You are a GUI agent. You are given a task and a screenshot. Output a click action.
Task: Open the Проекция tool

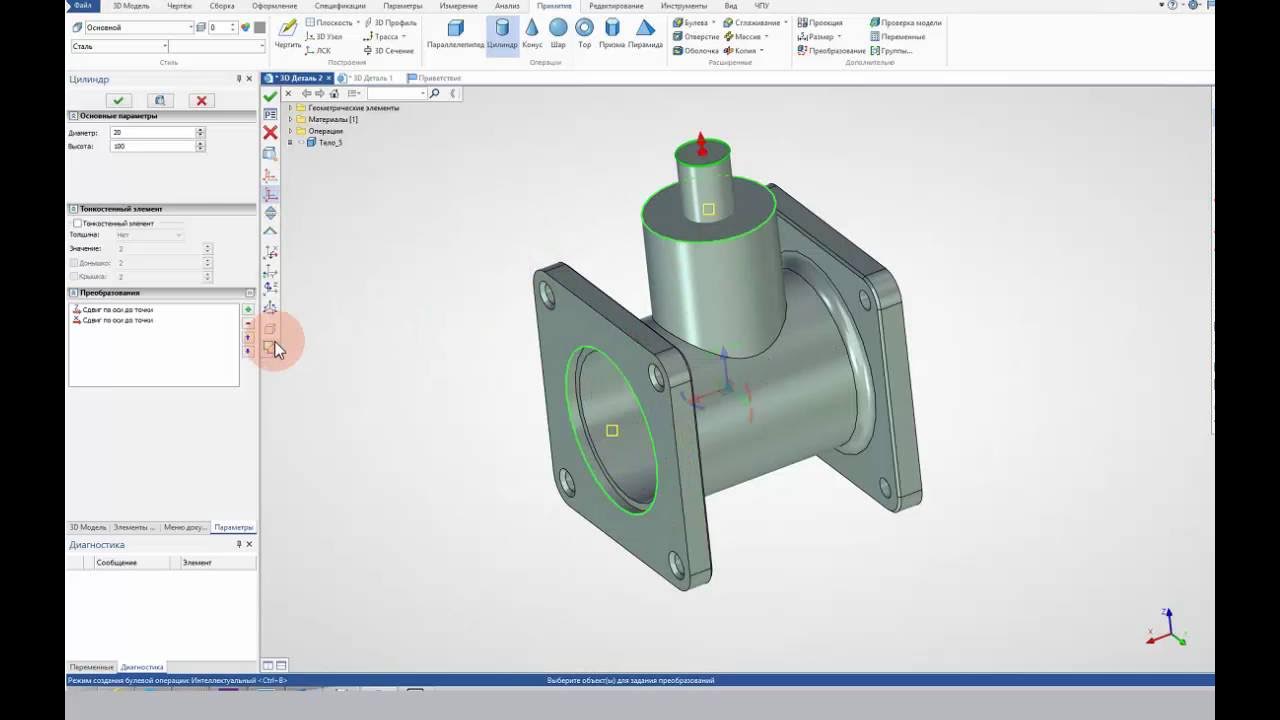point(820,22)
